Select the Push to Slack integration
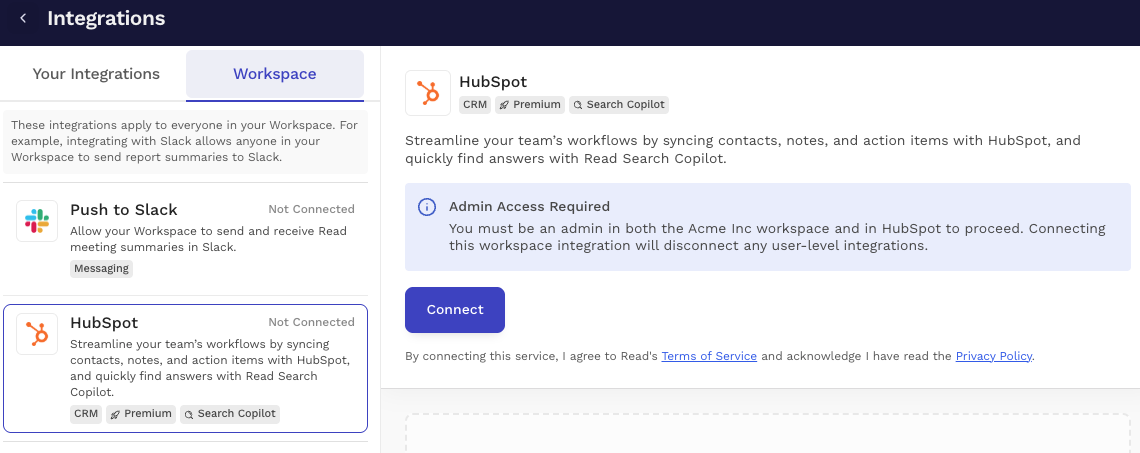This screenshot has height=453, width=1140. (x=185, y=238)
